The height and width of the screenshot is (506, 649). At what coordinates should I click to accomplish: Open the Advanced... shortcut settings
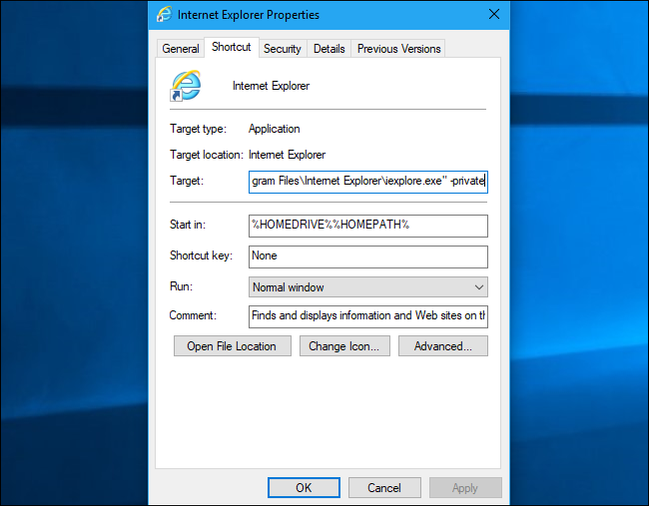click(442, 346)
